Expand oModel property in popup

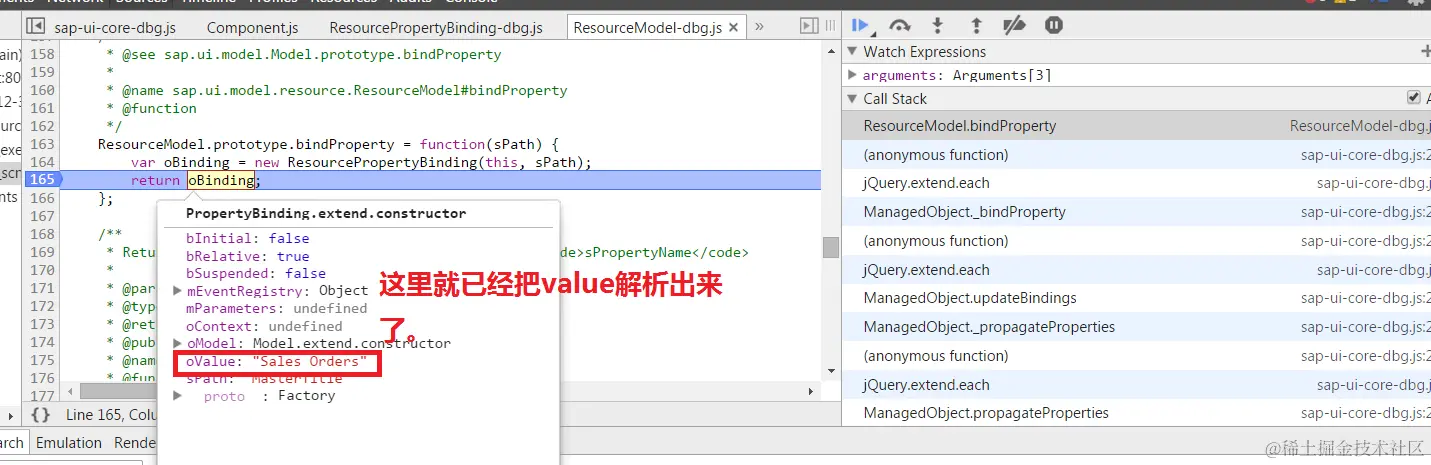(x=178, y=343)
